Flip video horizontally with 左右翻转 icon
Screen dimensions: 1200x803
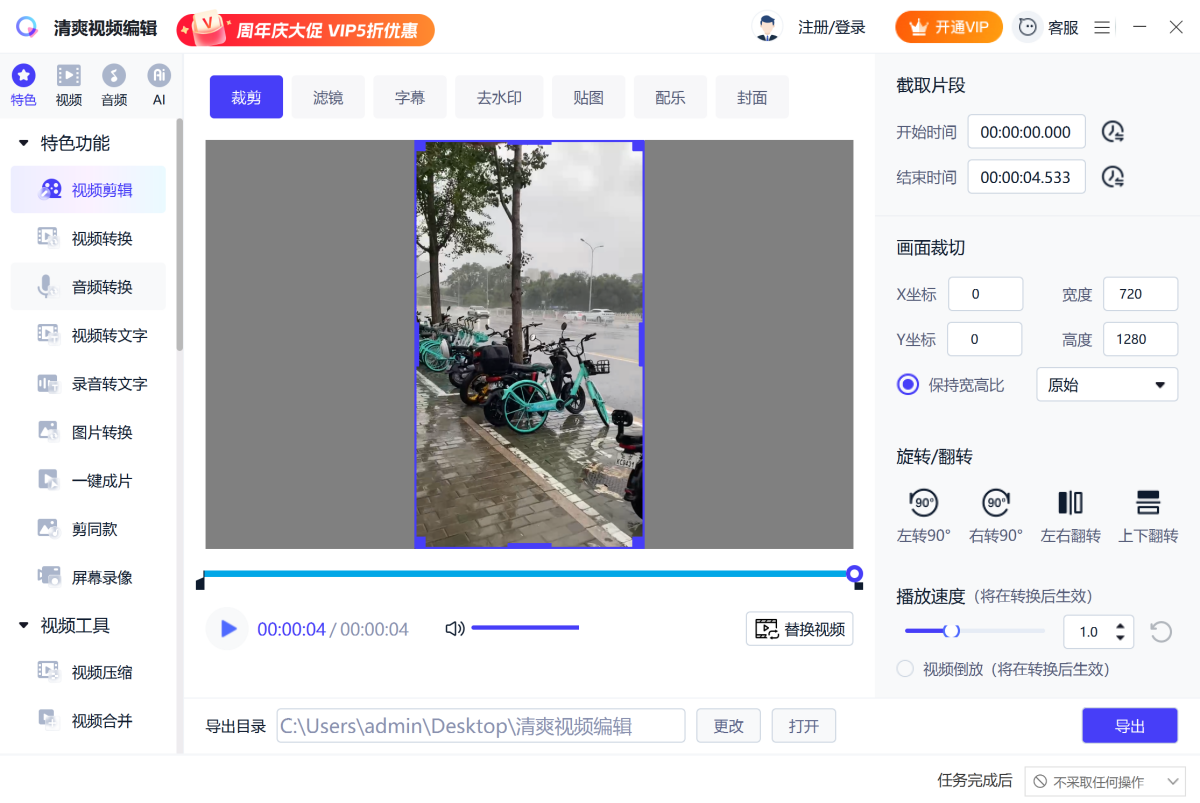click(x=1070, y=503)
